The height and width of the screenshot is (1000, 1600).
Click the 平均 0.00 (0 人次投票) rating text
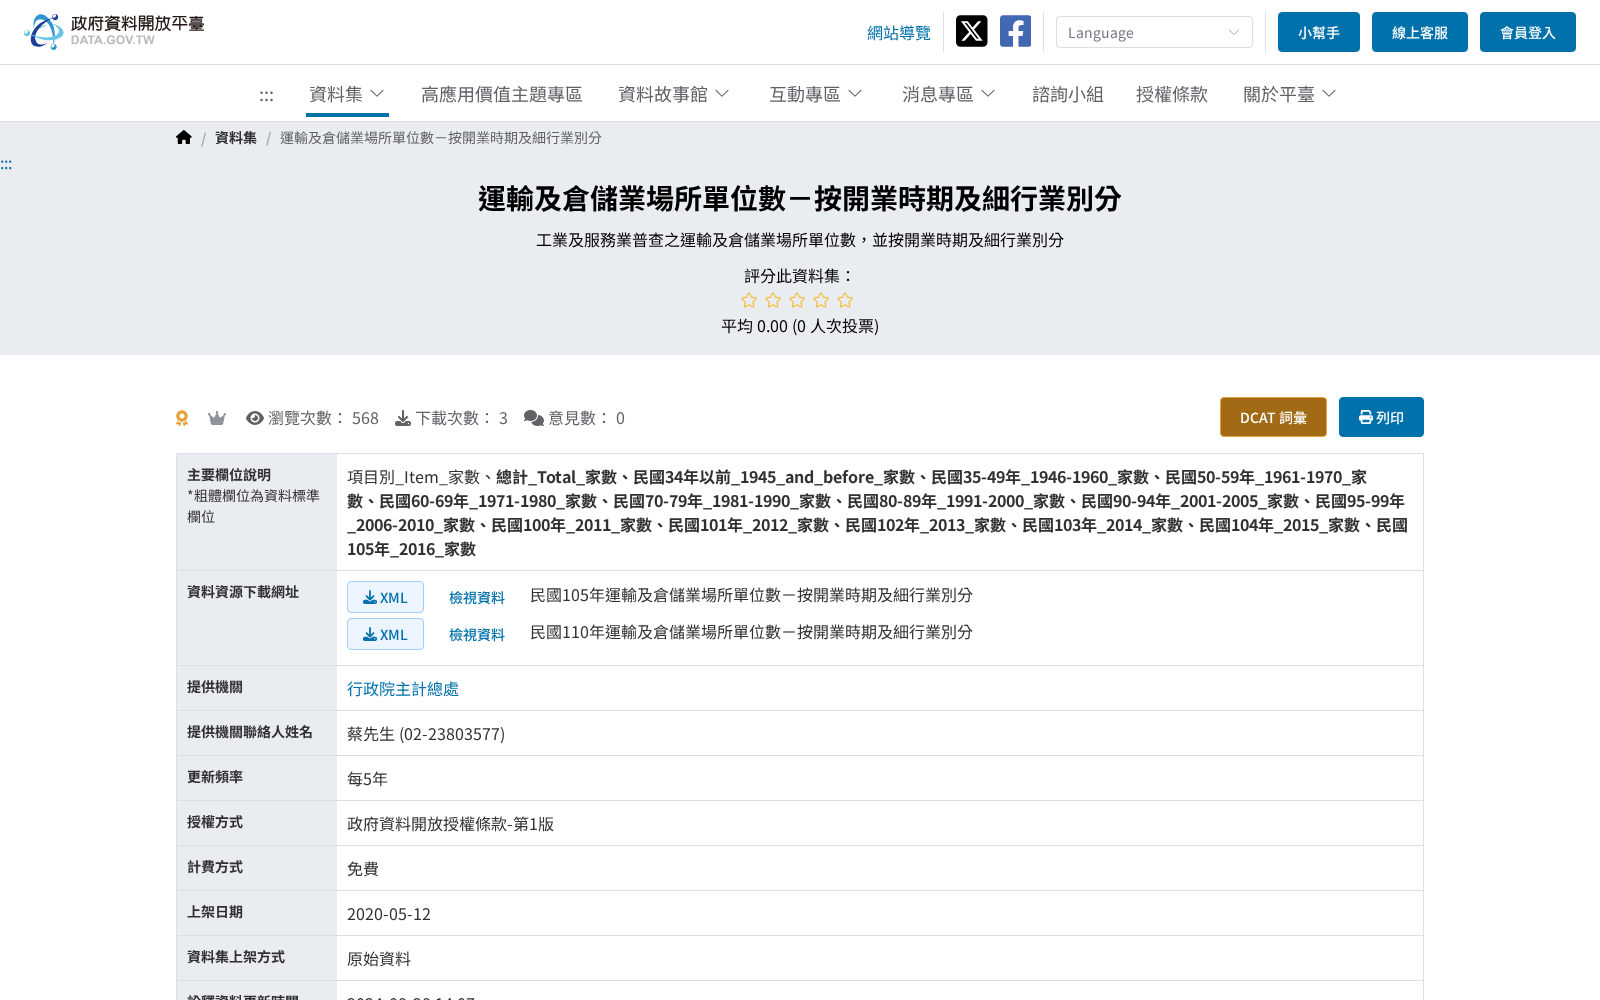coord(800,326)
